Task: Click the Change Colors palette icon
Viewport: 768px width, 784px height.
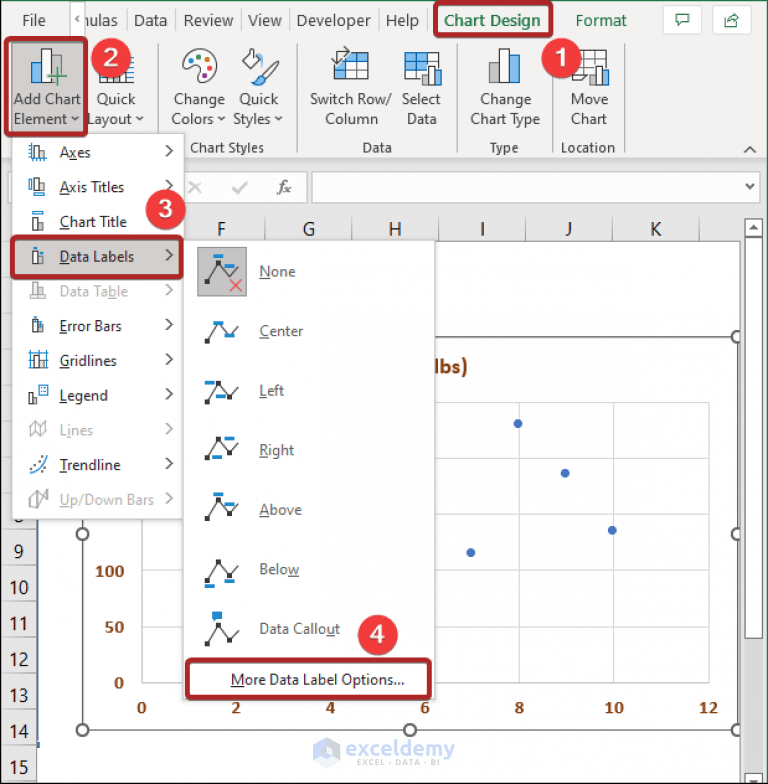Action: (x=199, y=66)
